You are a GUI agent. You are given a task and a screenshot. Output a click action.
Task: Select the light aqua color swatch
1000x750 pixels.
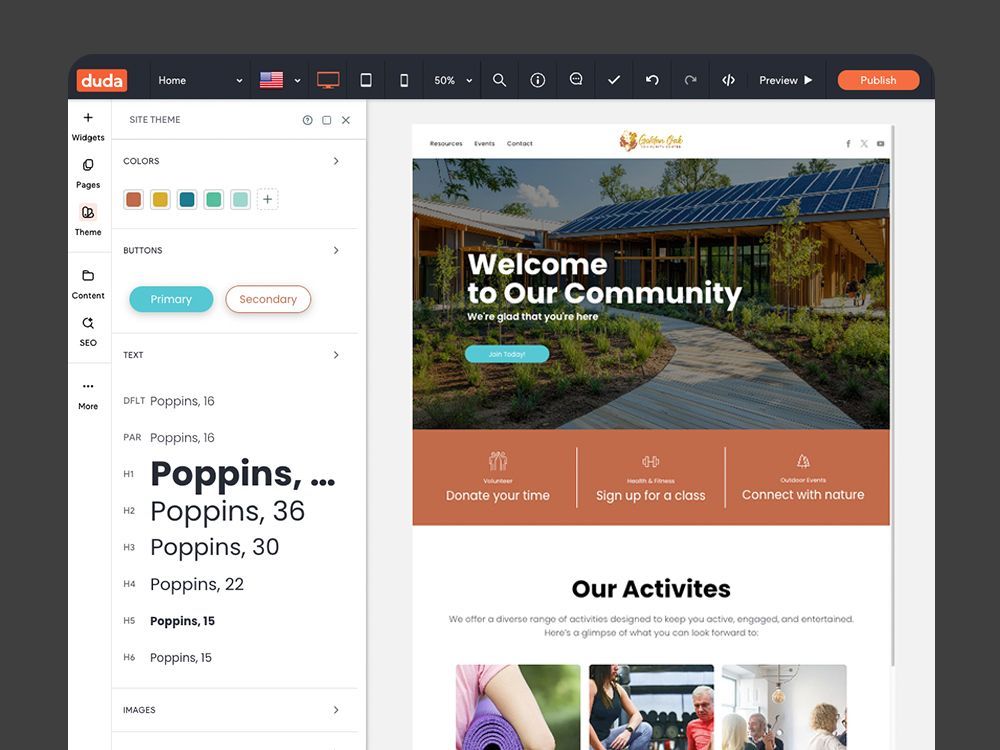pyautogui.click(x=240, y=200)
